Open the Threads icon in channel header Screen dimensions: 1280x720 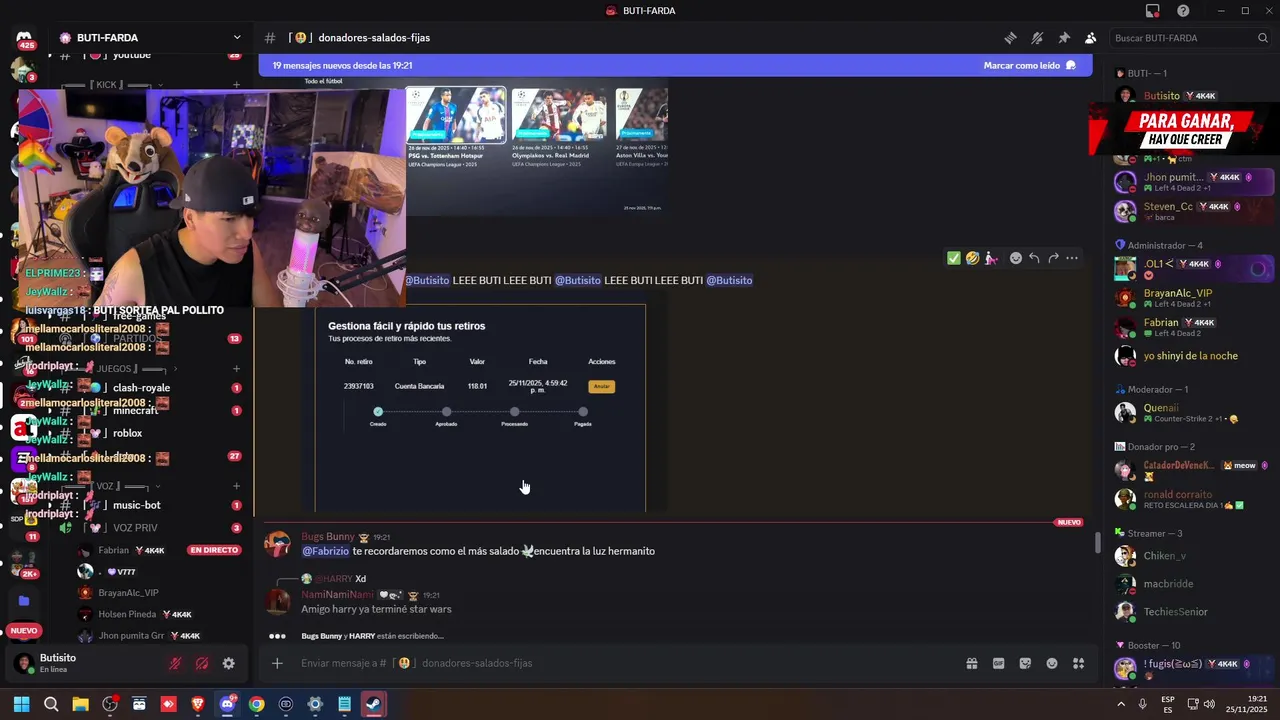(x=1011, y=38)
